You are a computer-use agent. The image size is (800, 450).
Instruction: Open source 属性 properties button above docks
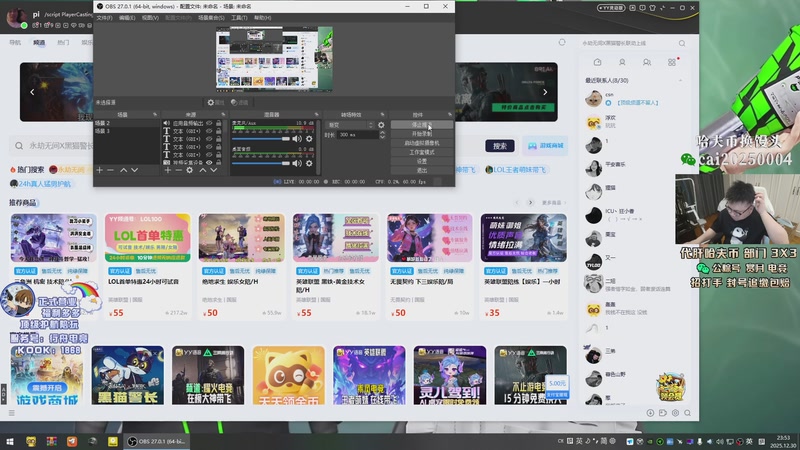click(216, 103)
